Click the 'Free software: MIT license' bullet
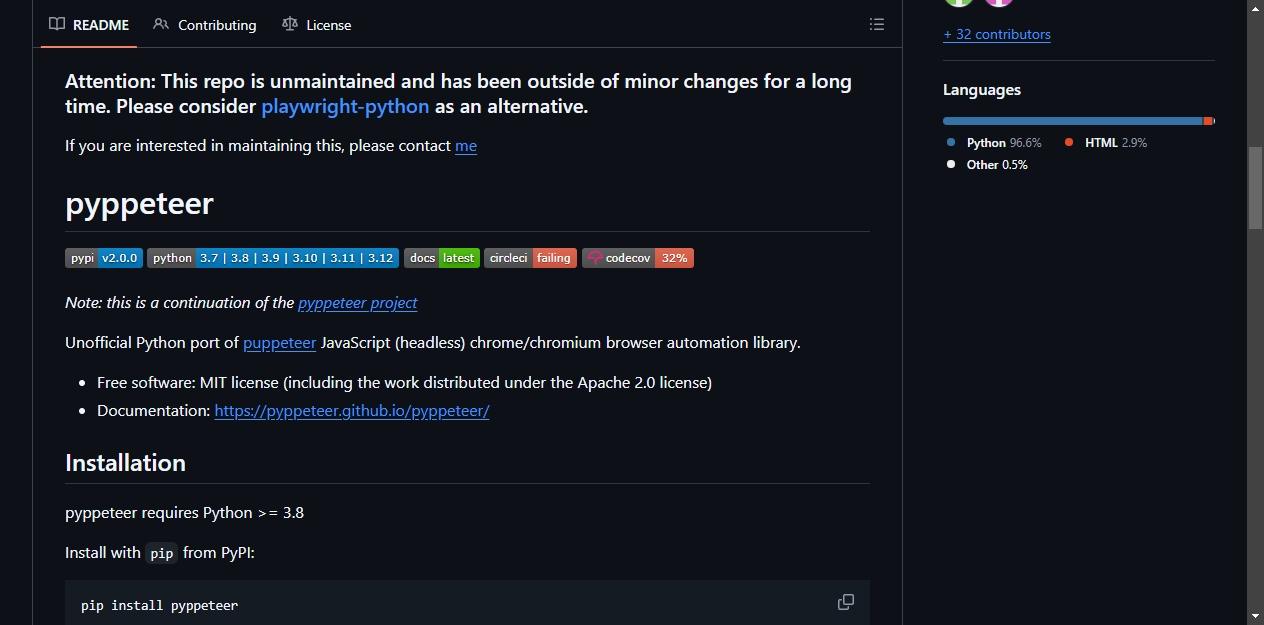This screenshot has width=1264, height=625. coord(404,383)
